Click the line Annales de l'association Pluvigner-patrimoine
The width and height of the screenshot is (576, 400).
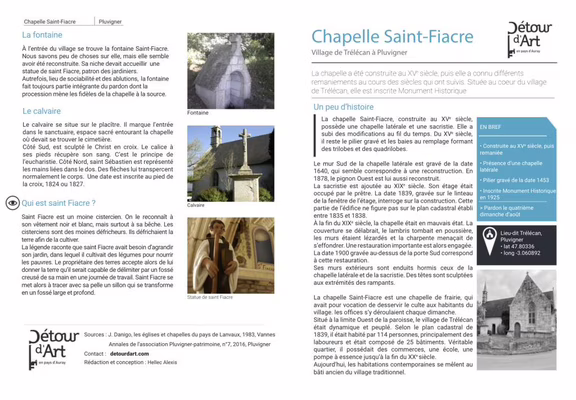tap(190, 345)
